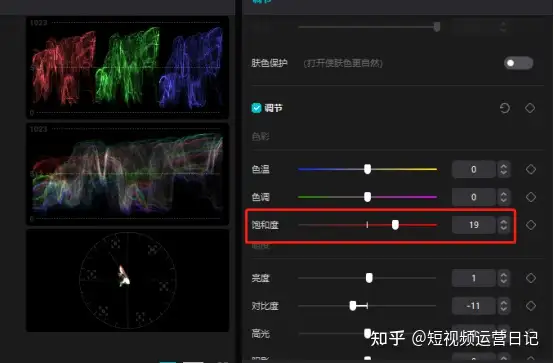
Task: Click keyframe diamond for 饱和度 row
Action: (531, 225)
